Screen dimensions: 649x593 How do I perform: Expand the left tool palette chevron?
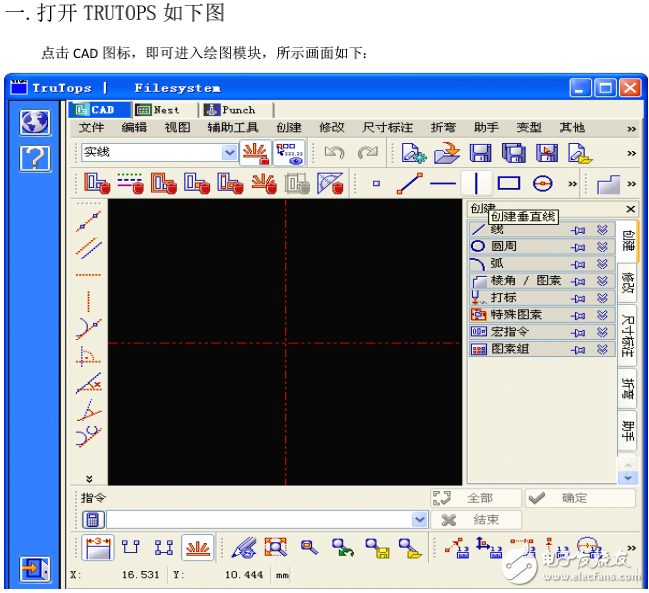89,479
